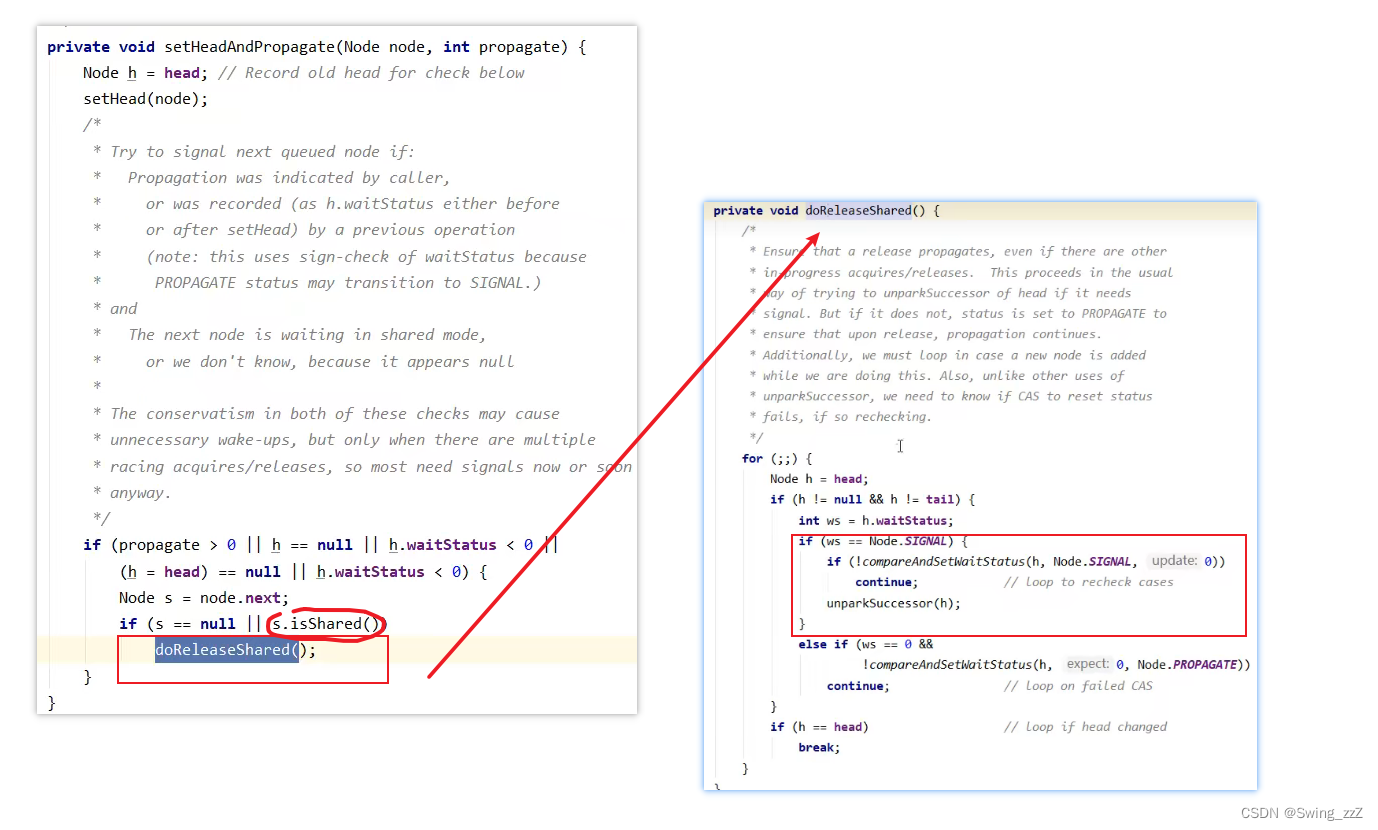The image size is (1378, 830).
Task: Click comment line 'Try to signal next queued node if:'
Action: coord(262,151)
